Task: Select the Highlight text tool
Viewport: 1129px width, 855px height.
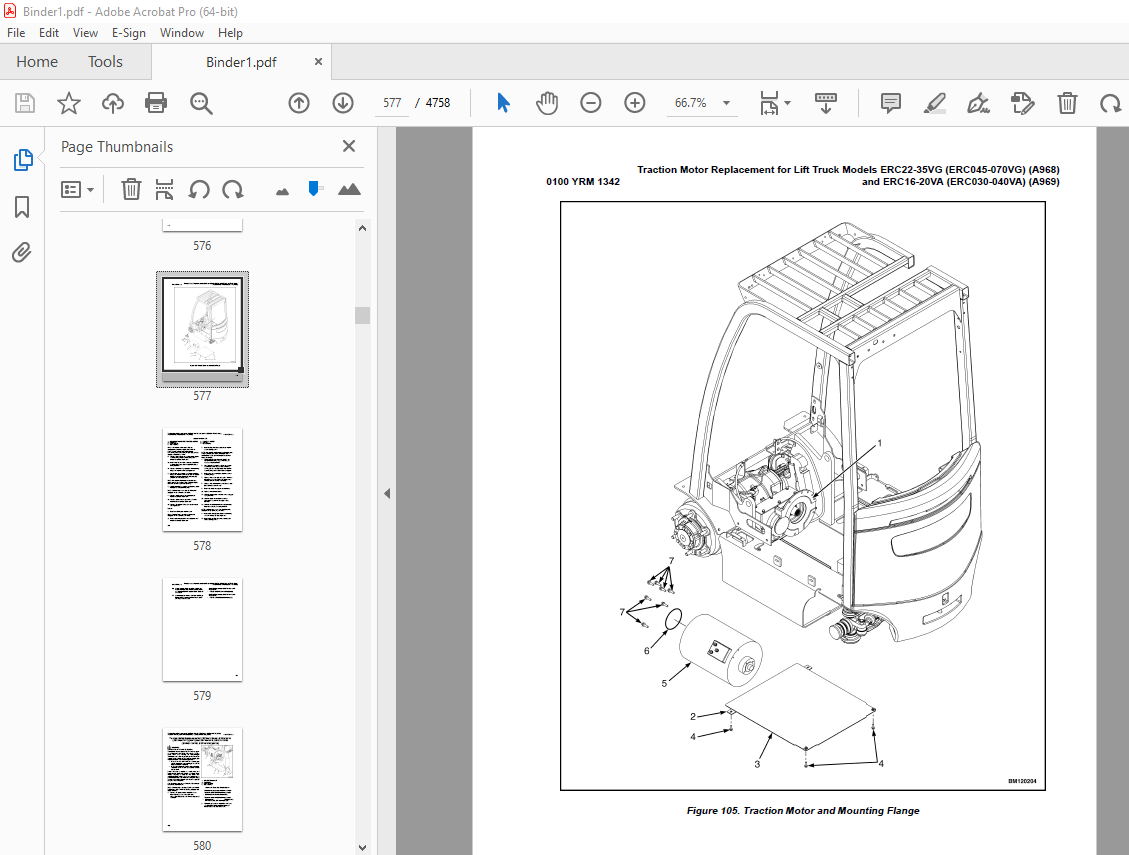Action: coord(935,103)
